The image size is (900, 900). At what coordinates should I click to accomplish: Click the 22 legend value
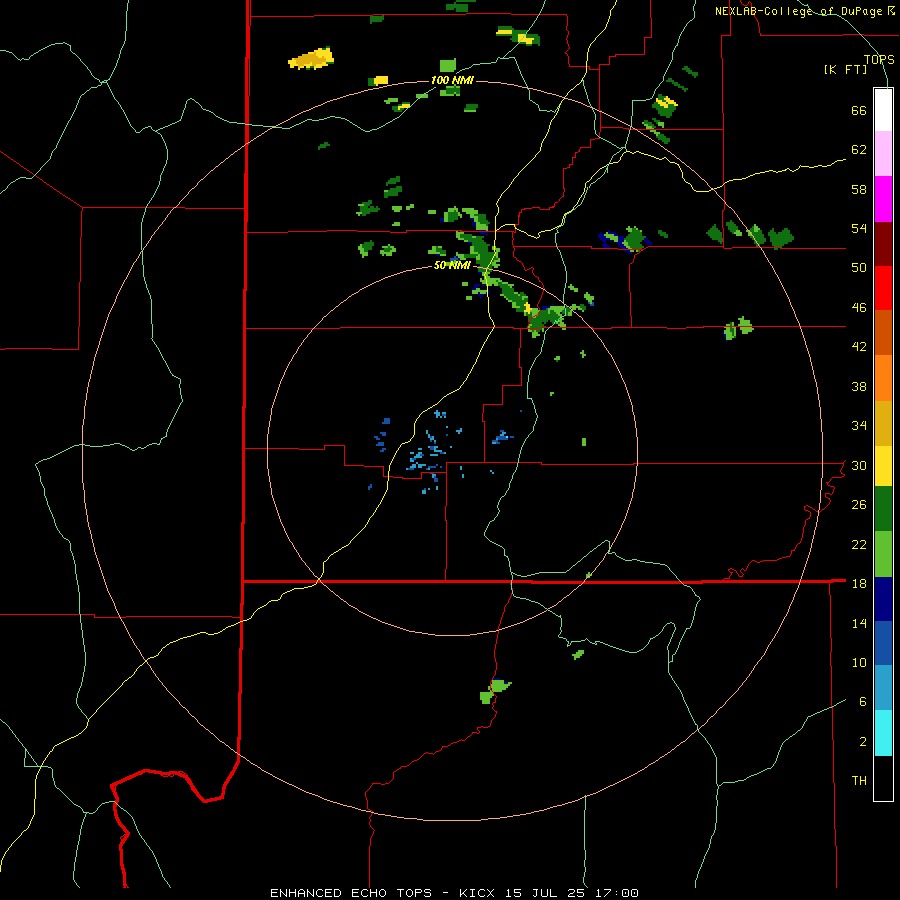pos(859,544)
